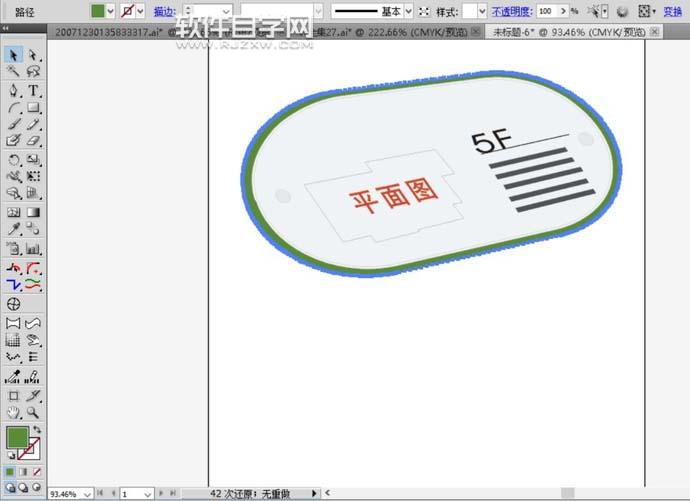This screenshot has width=690, height=501.
Task: Click the 93.46% zoom field
Action: click(65, 494)
